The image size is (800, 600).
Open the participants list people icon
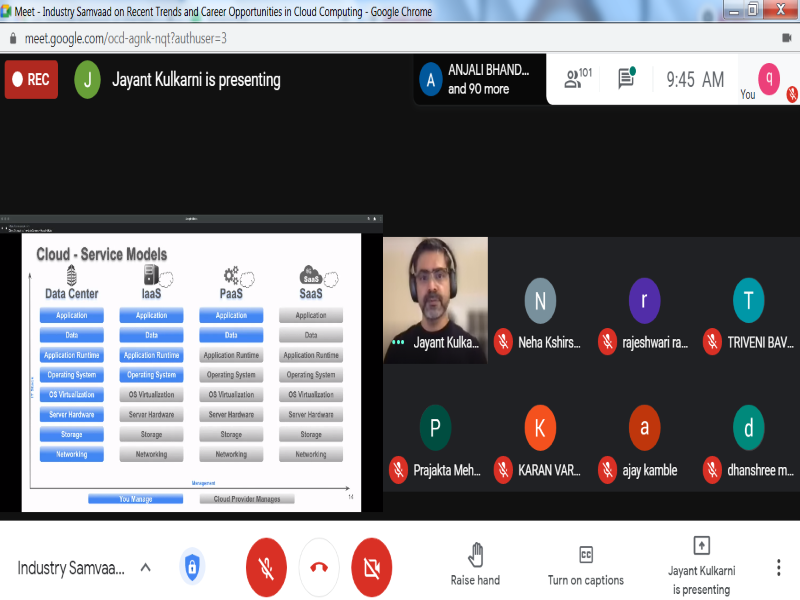click(x=577, y=79)
